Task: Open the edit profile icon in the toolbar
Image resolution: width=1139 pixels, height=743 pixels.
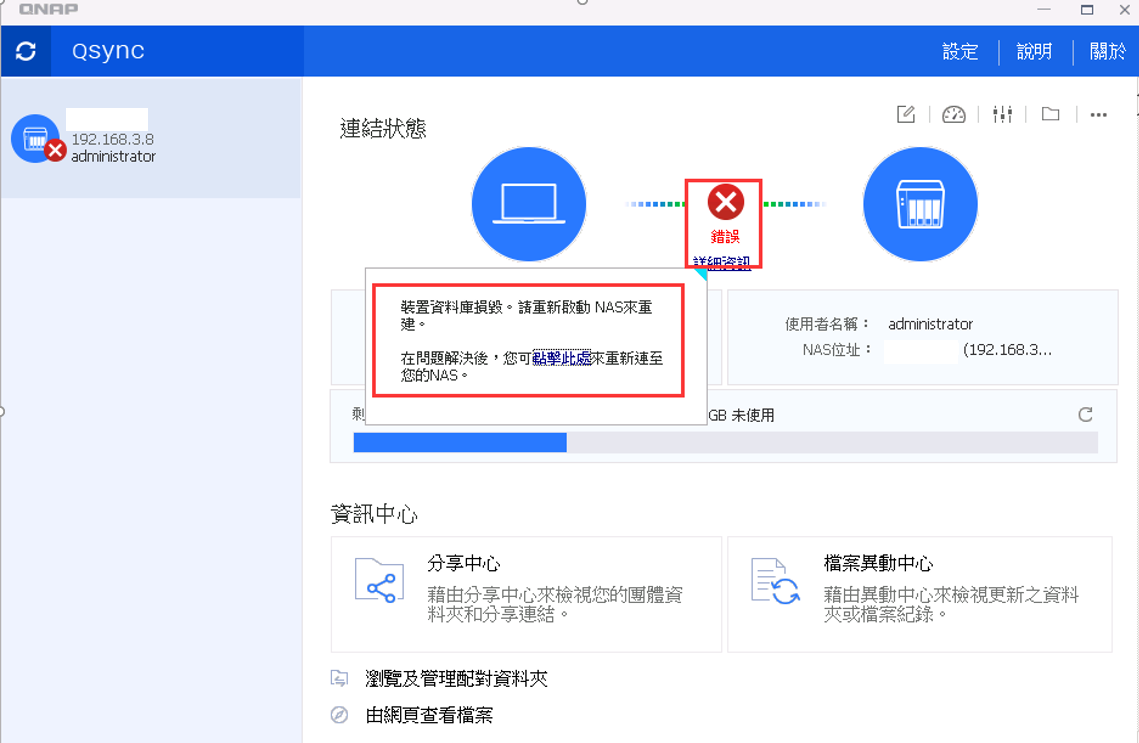Action: pyautogui.click(x=906, y=115)
